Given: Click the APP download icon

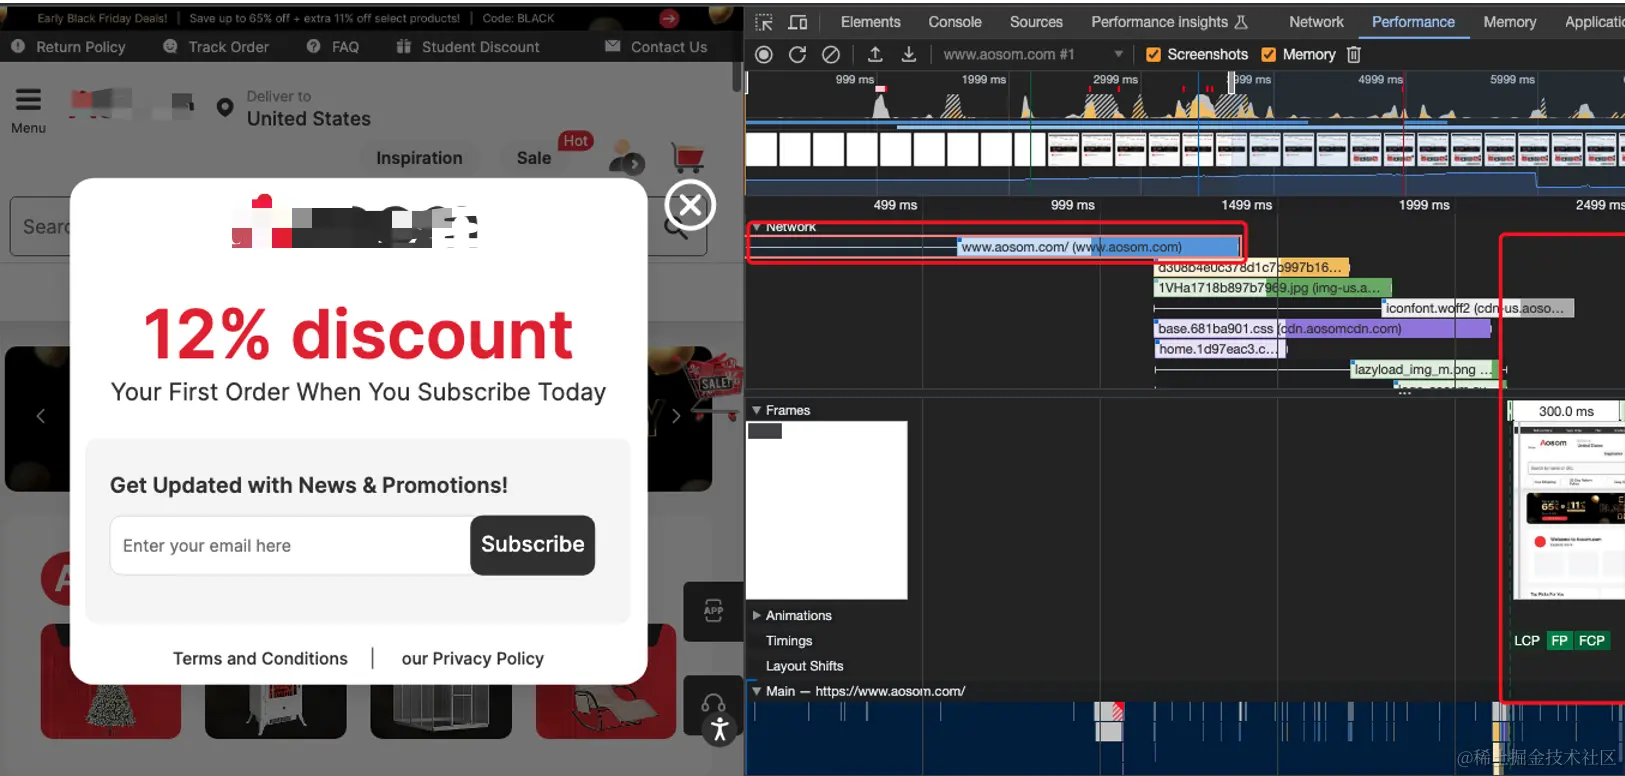Looking at the screenshot, I should [x=713, y=612].
